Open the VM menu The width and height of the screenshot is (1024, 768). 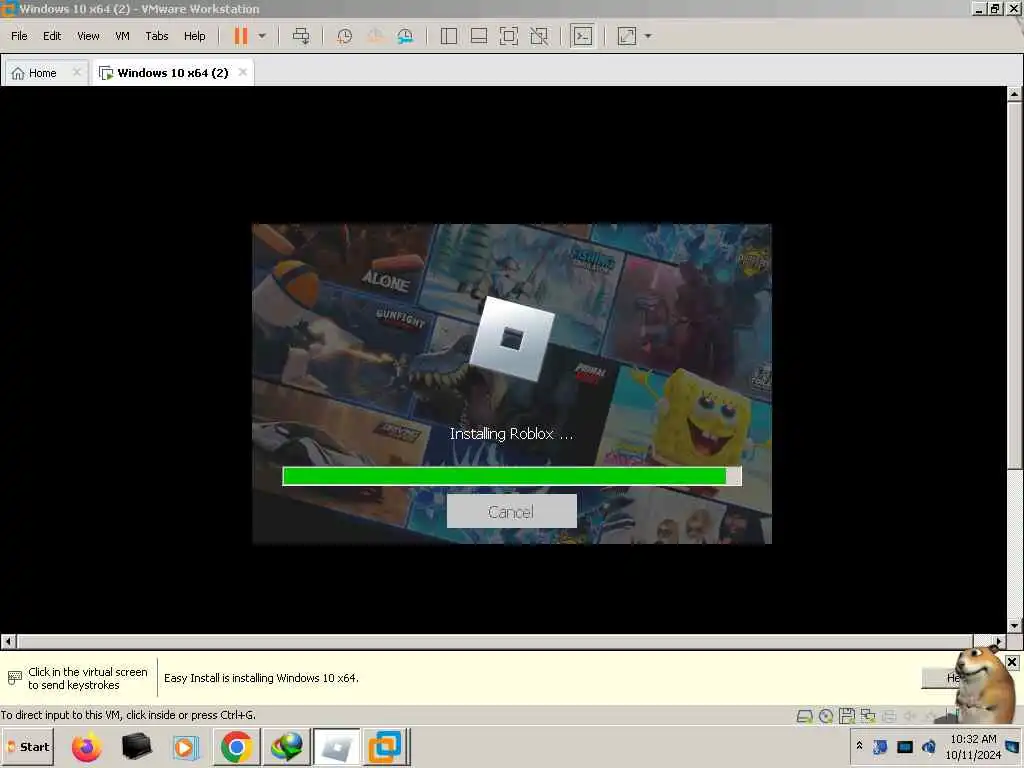point(122,36)
